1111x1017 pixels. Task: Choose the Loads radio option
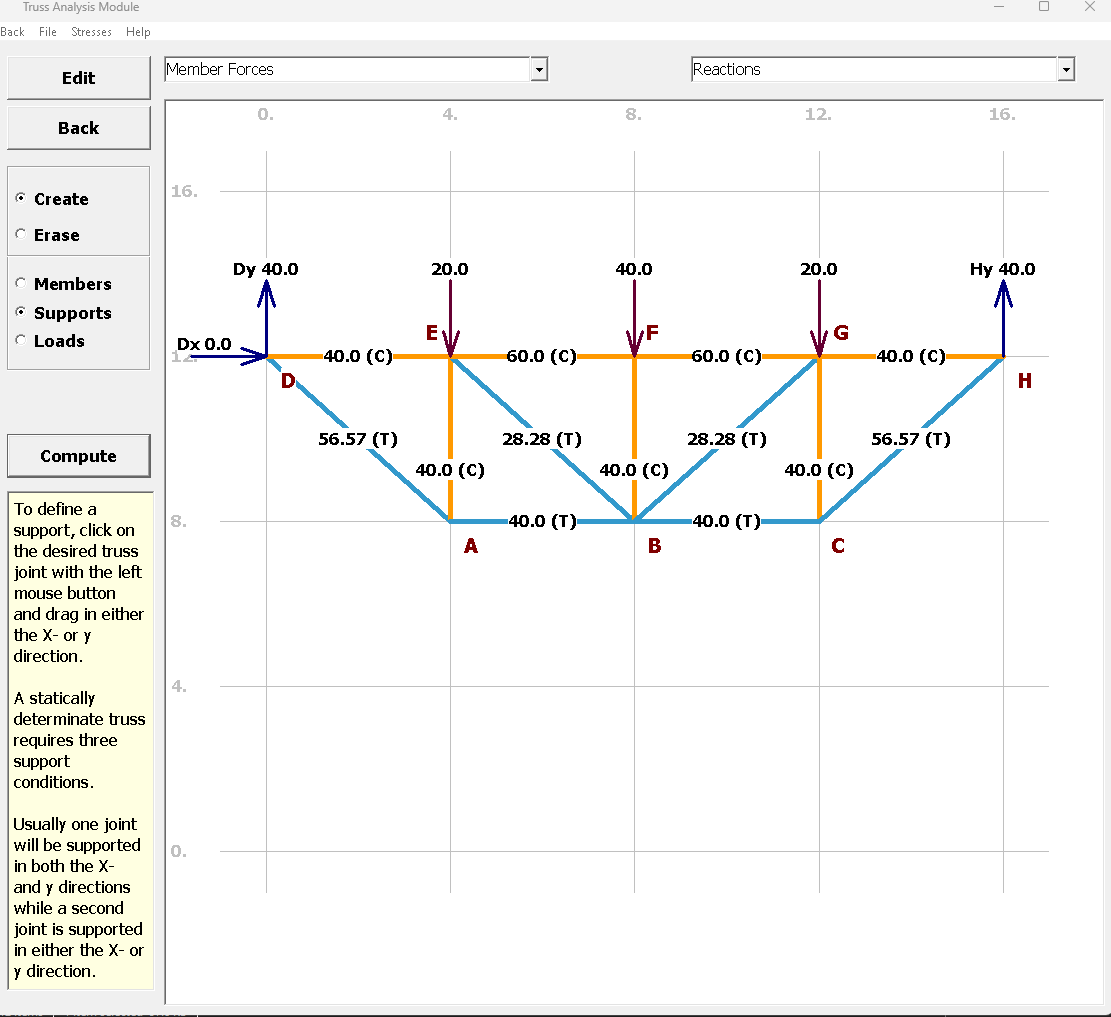click(50, 341)
